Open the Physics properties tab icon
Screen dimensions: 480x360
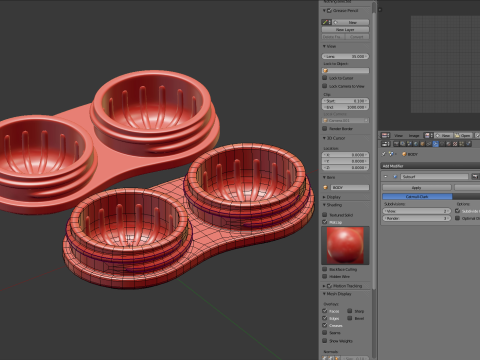click(468, 144)
